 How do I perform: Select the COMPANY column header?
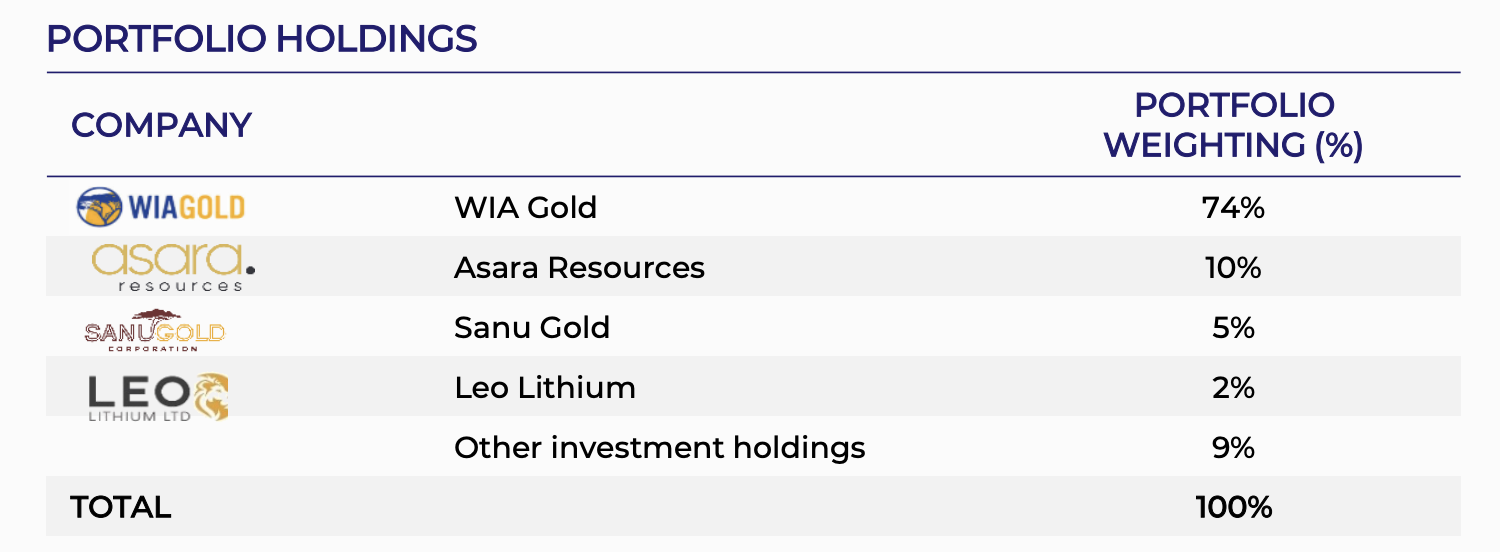(161, 126)
